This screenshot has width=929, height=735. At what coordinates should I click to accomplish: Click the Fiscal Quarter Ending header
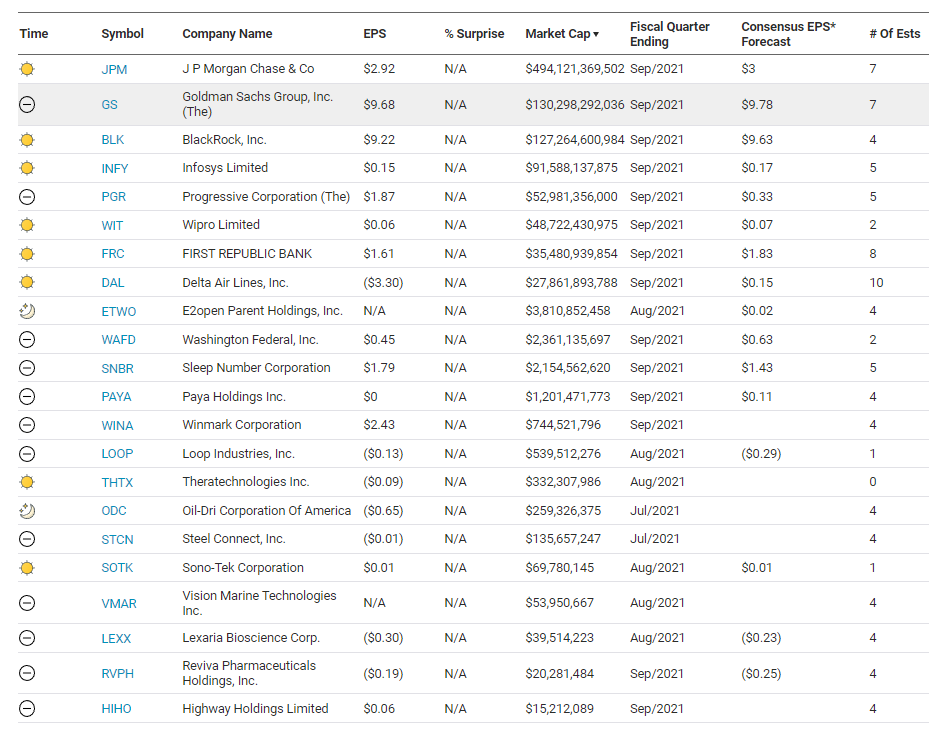[x=669, y=34]
